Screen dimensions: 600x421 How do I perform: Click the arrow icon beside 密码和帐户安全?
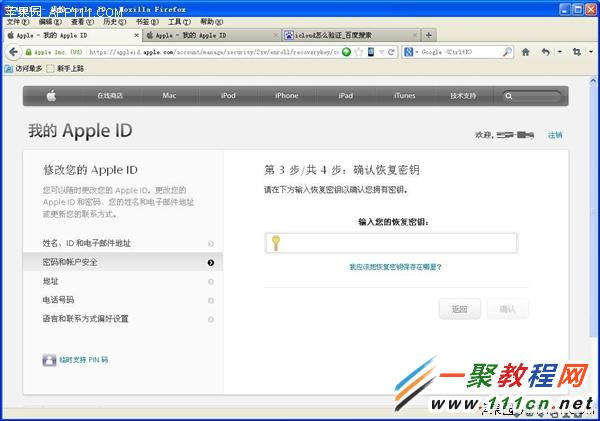coord(211,263)
